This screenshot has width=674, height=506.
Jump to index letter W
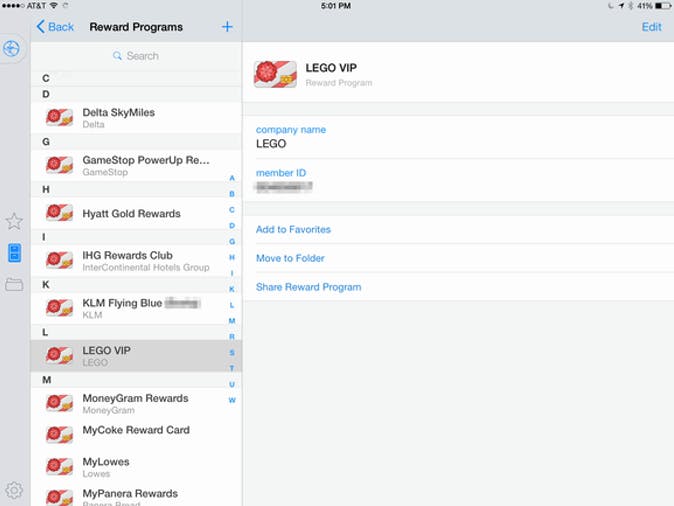[x=232, y=400]
